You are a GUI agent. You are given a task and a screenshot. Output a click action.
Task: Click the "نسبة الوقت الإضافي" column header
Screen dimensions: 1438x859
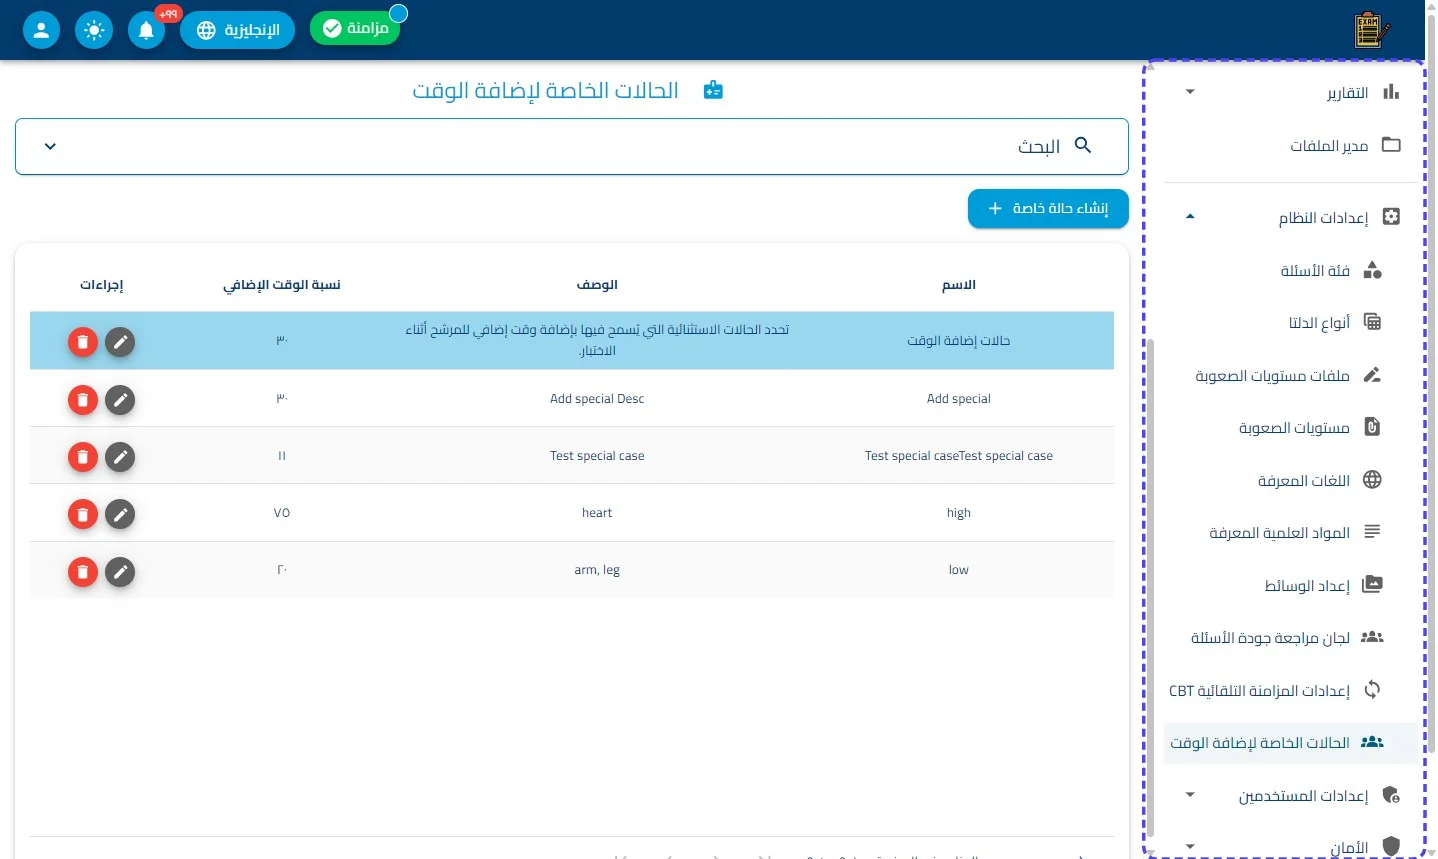tap(282, 285)
